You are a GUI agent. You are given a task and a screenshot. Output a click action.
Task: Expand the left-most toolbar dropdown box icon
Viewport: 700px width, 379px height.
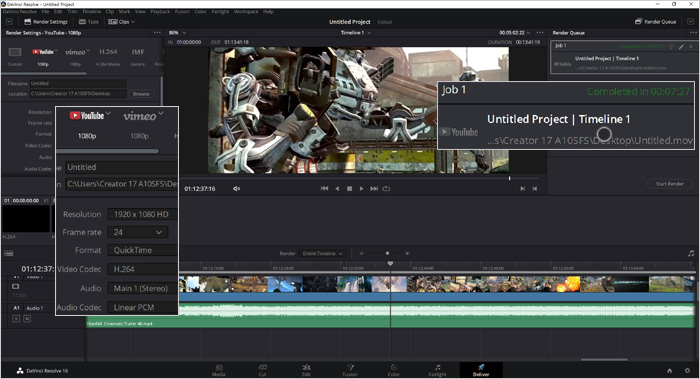9,21
